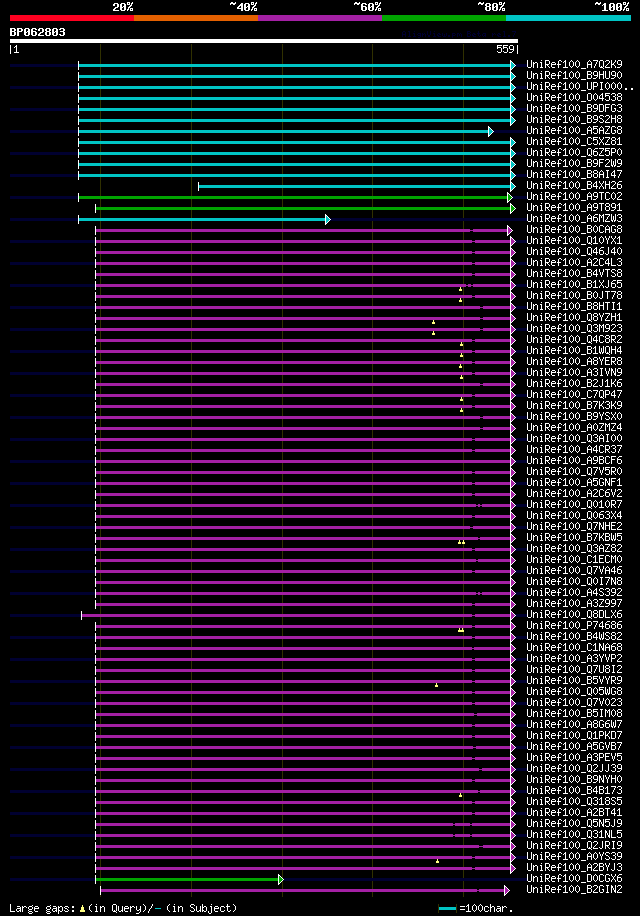
Task: Select hit label UniRef100_B1XJ65
Action: [x=574, y=284]
